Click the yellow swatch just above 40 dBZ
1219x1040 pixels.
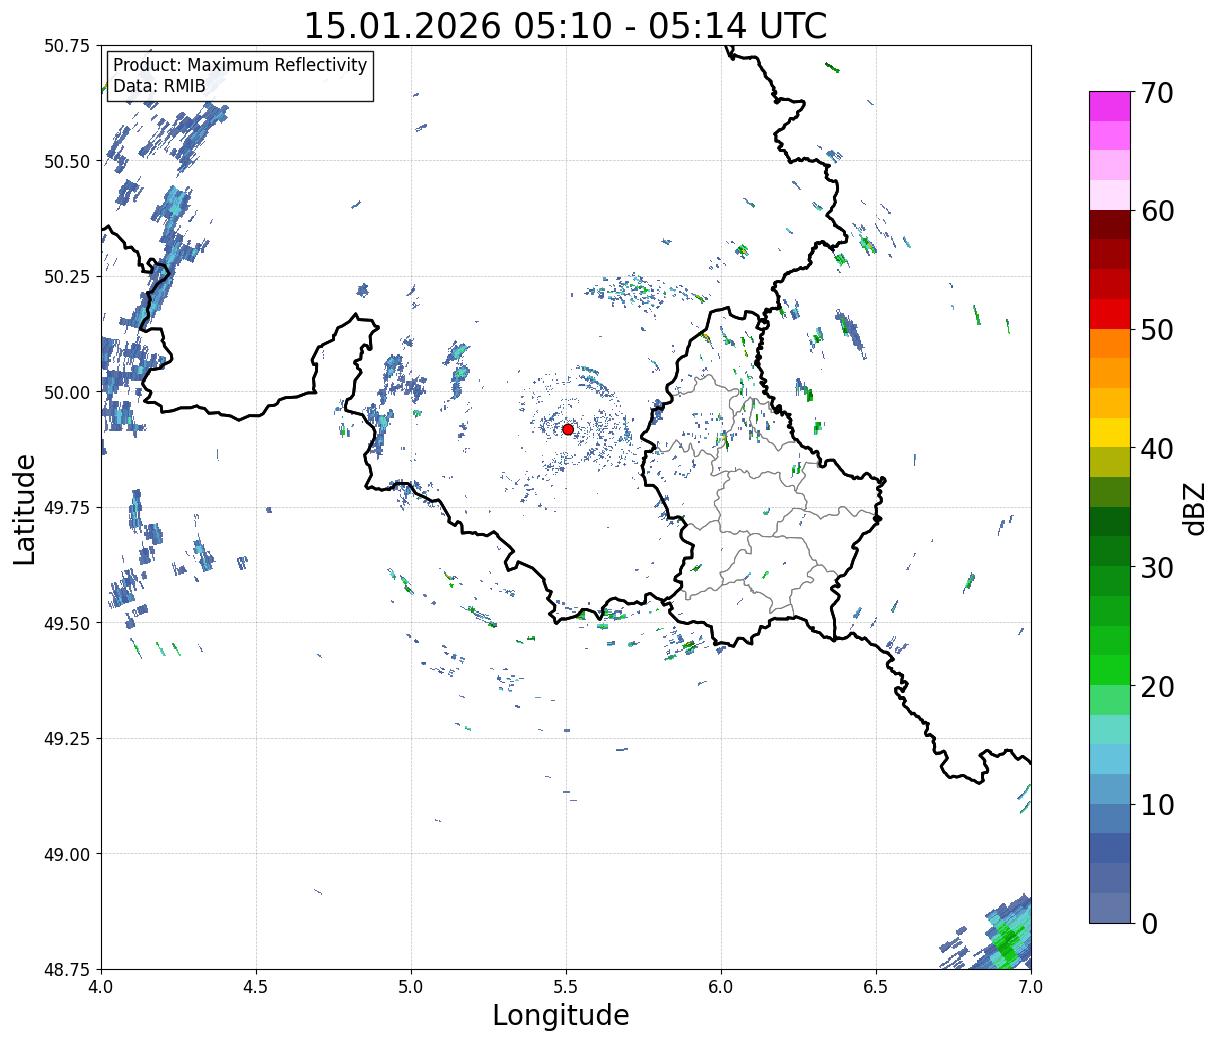(x=1110, y=433)
